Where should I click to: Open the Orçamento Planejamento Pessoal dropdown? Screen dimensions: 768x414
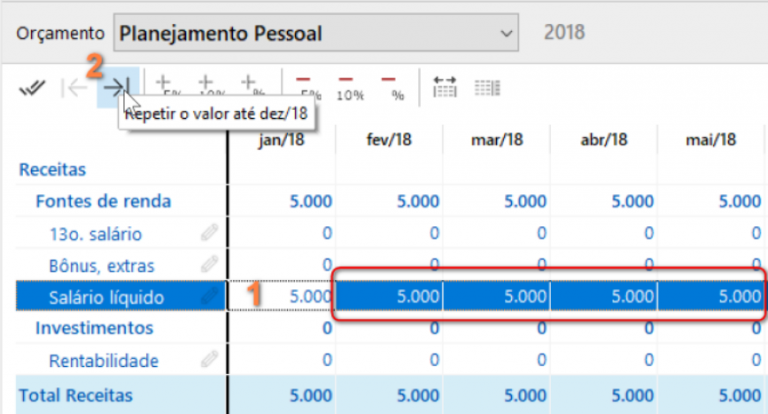tap(317, 34)
